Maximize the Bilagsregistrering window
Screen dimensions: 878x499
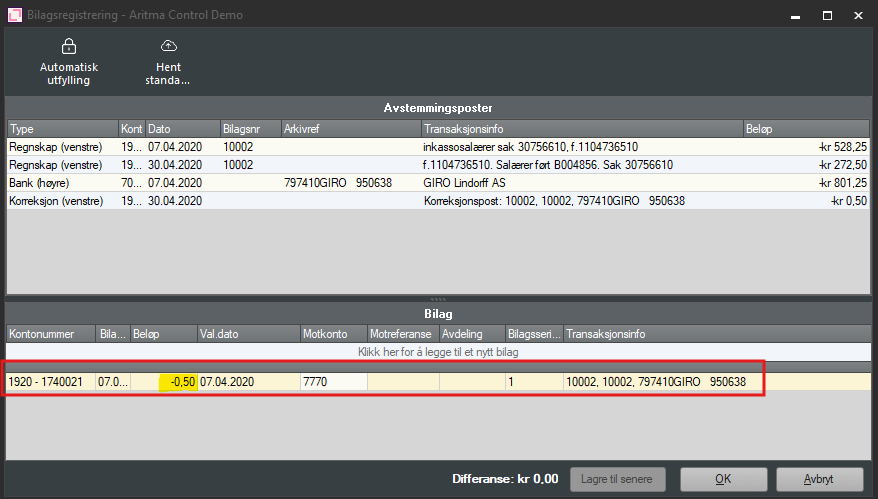827,15
